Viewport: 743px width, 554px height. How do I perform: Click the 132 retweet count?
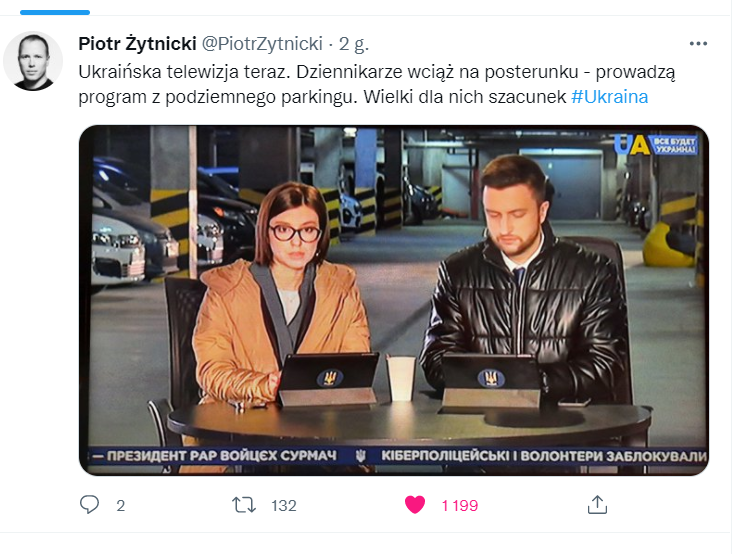click(x=283, y=506)
